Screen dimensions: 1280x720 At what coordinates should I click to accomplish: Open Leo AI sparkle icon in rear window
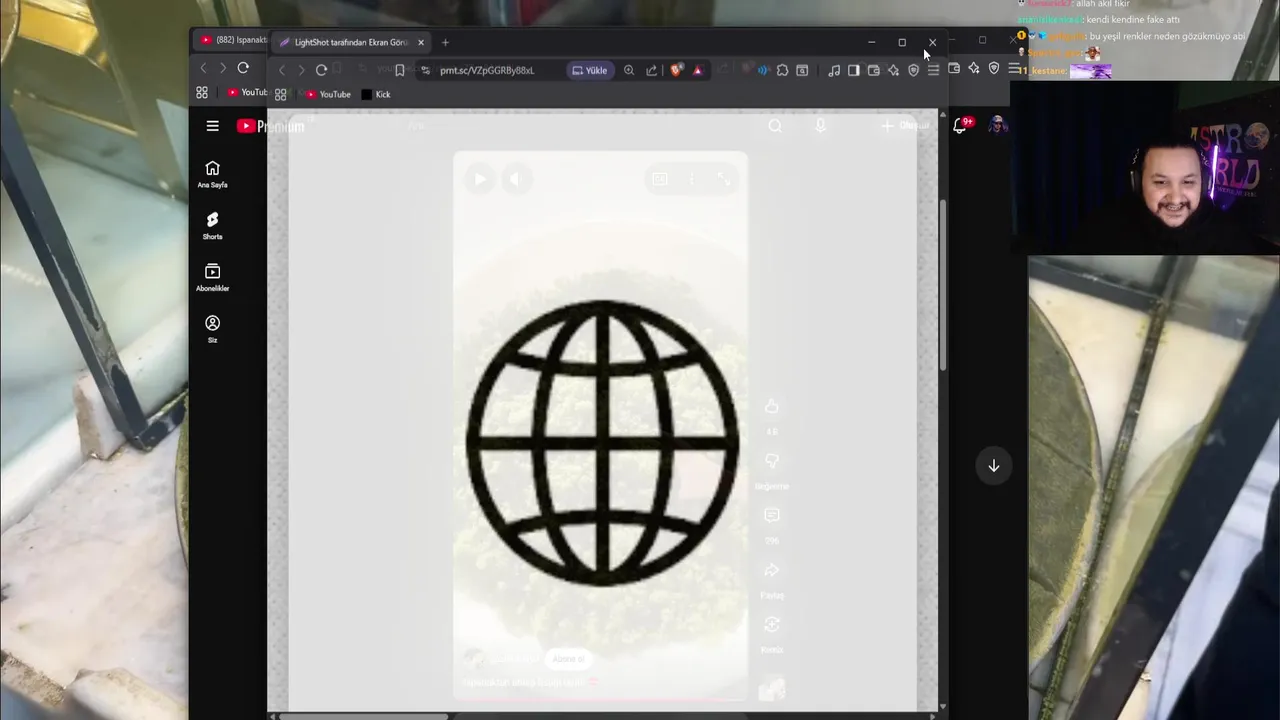pos(974,68)
